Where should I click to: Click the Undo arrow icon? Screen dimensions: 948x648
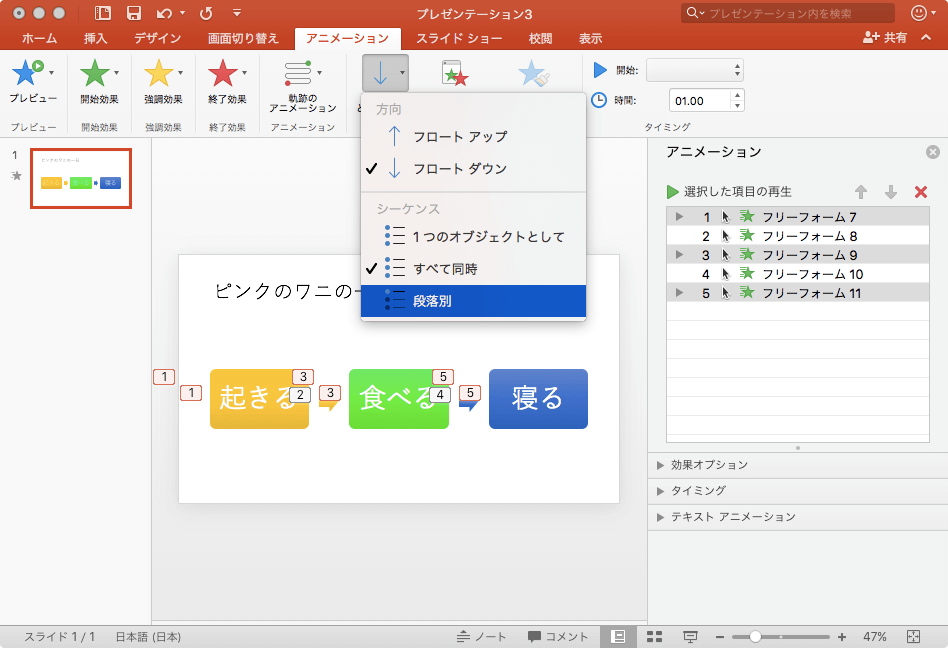click(164, 13)
